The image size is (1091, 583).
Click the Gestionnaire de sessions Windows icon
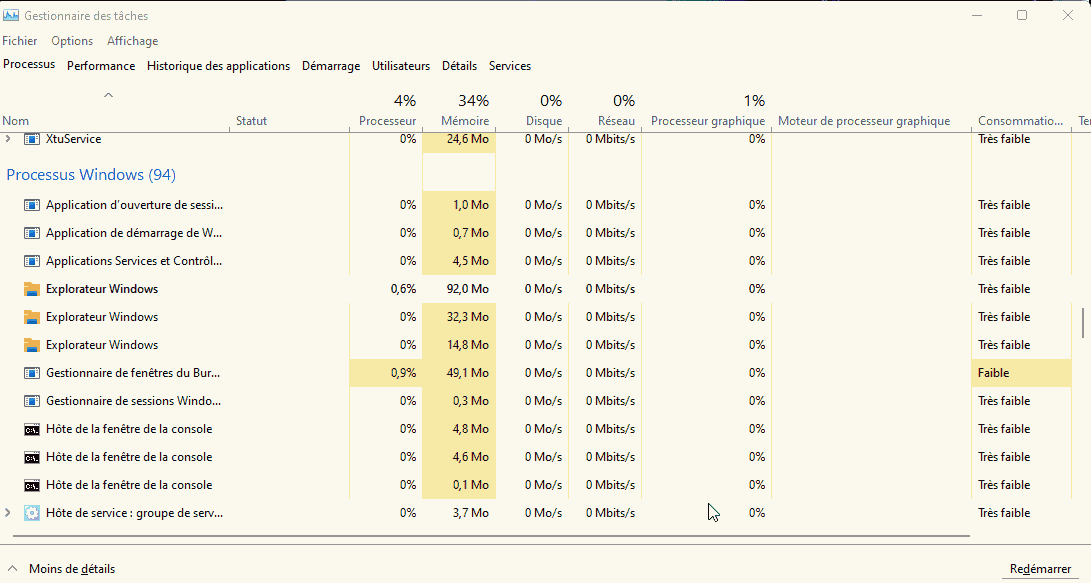pyautogui.click(x=30, y=400)
